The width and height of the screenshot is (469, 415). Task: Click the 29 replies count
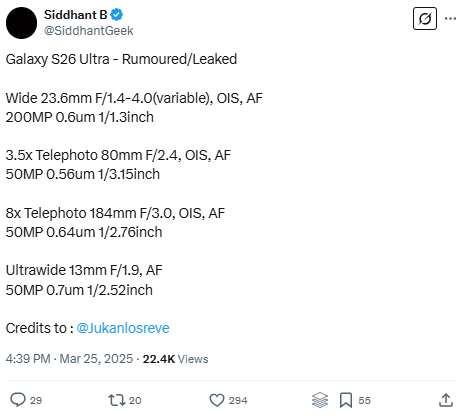pos(36,400)
